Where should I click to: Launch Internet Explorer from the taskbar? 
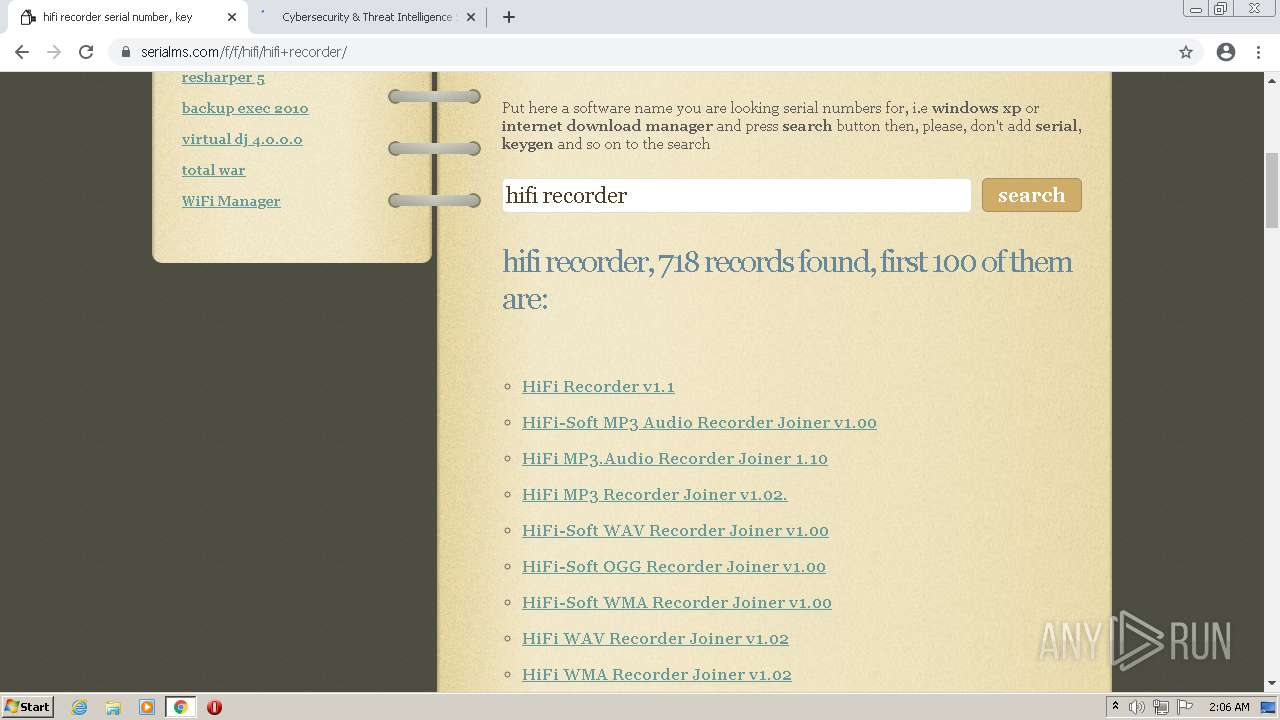pos(79,707)
